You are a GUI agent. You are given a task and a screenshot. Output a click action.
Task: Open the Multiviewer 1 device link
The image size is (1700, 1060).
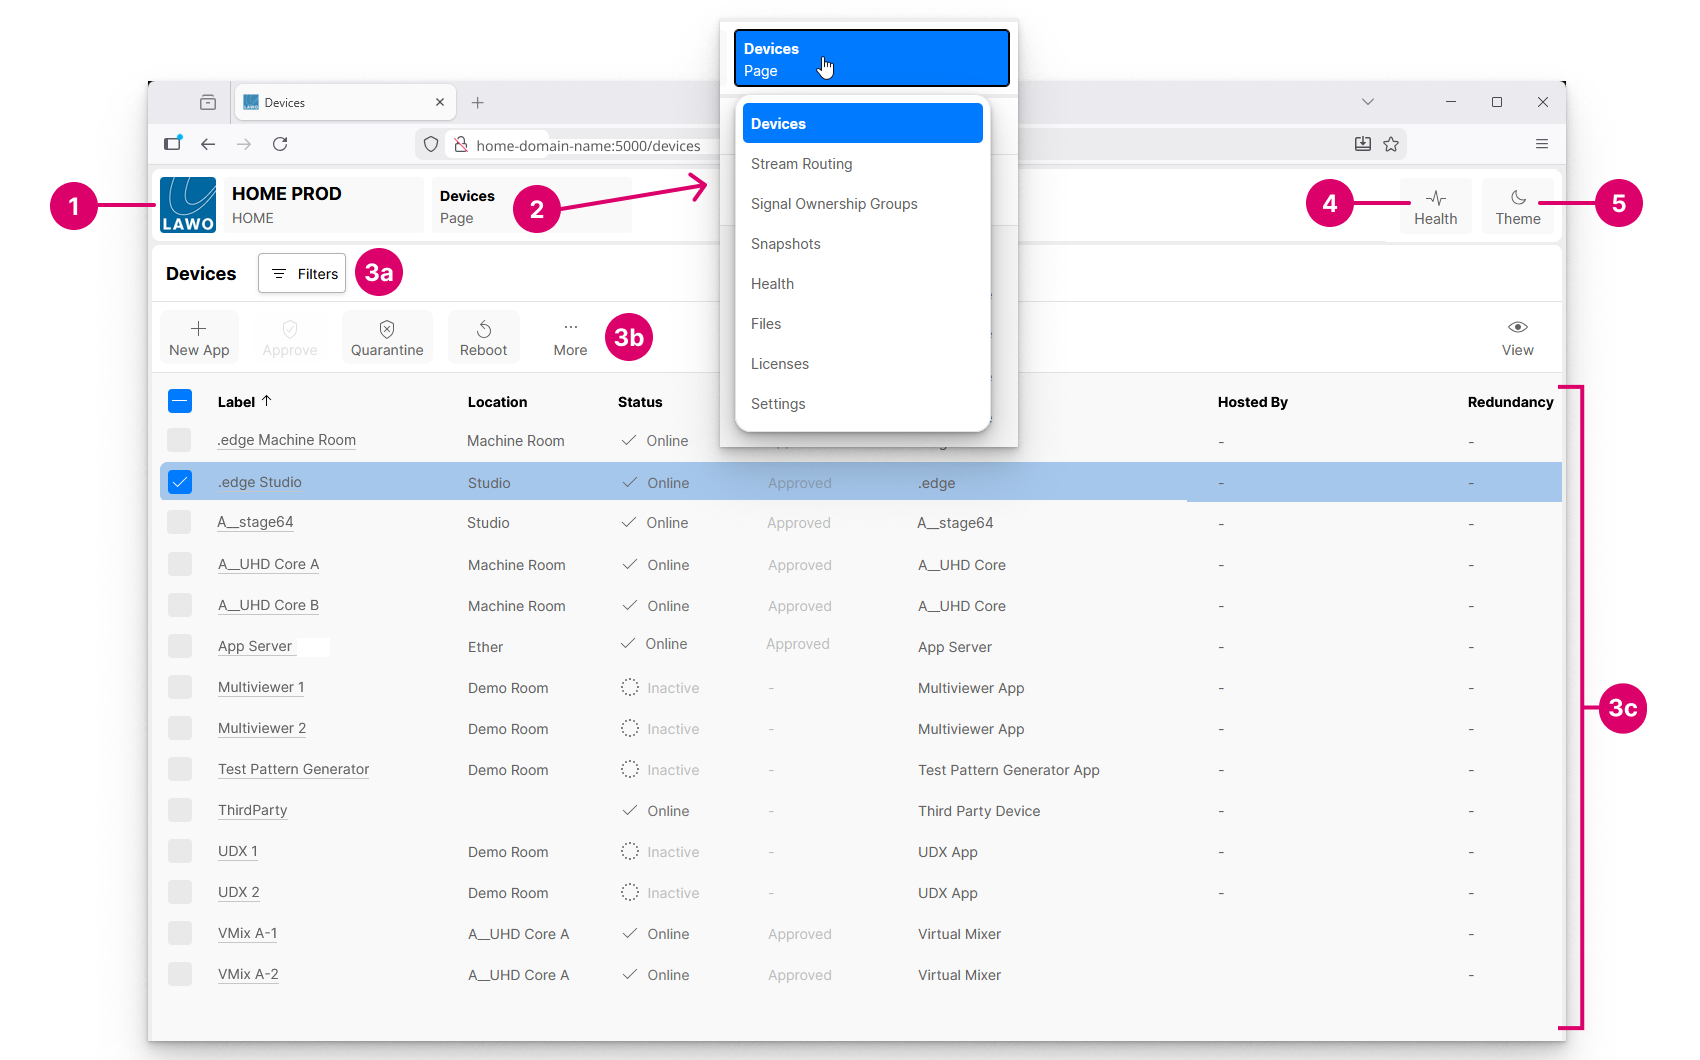coord(261,687)
